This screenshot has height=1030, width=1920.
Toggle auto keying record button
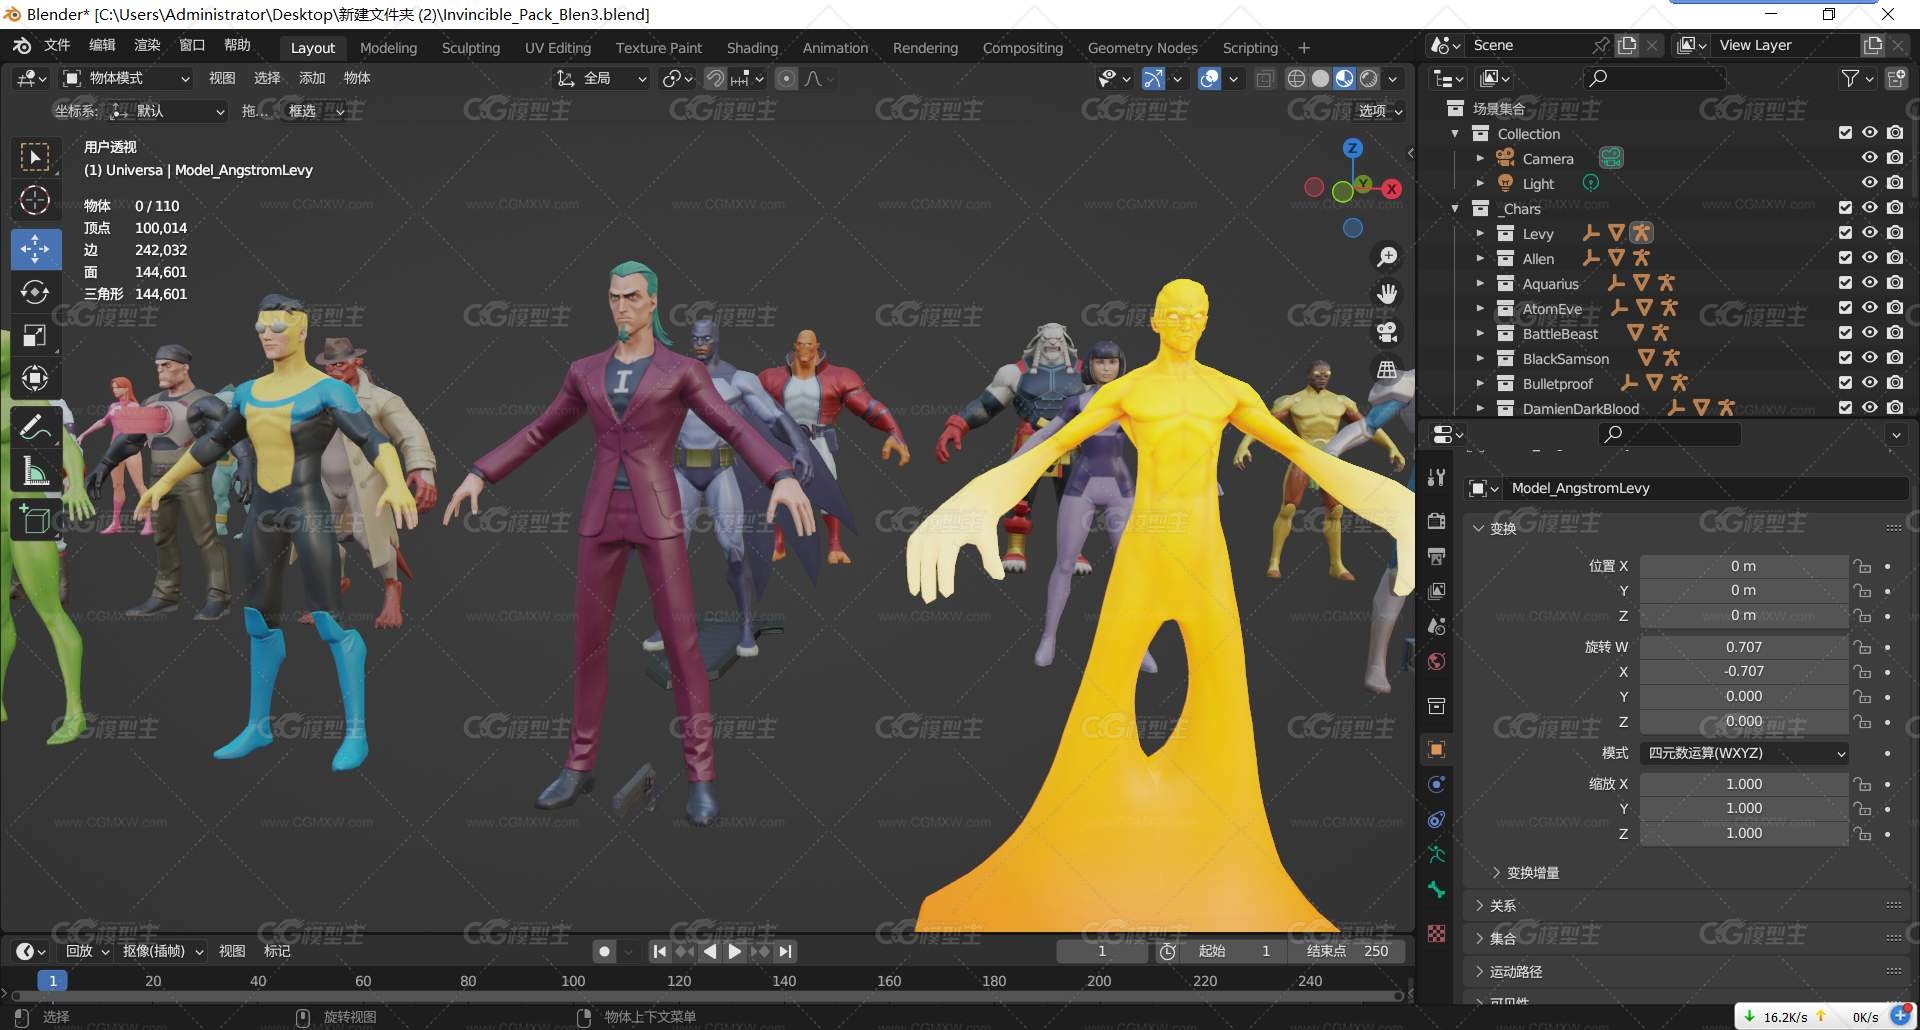(x=604, y=952)
